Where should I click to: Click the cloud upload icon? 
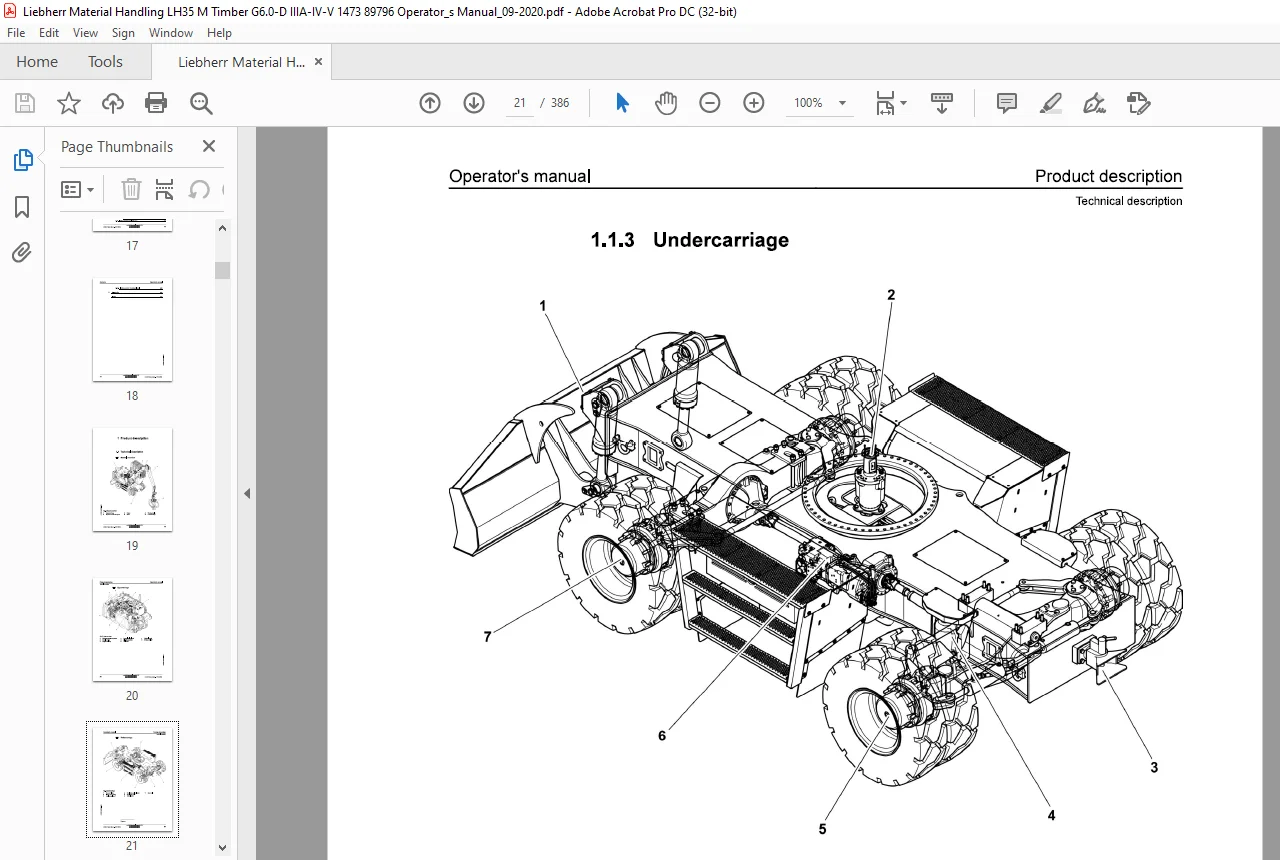(113, 103)
